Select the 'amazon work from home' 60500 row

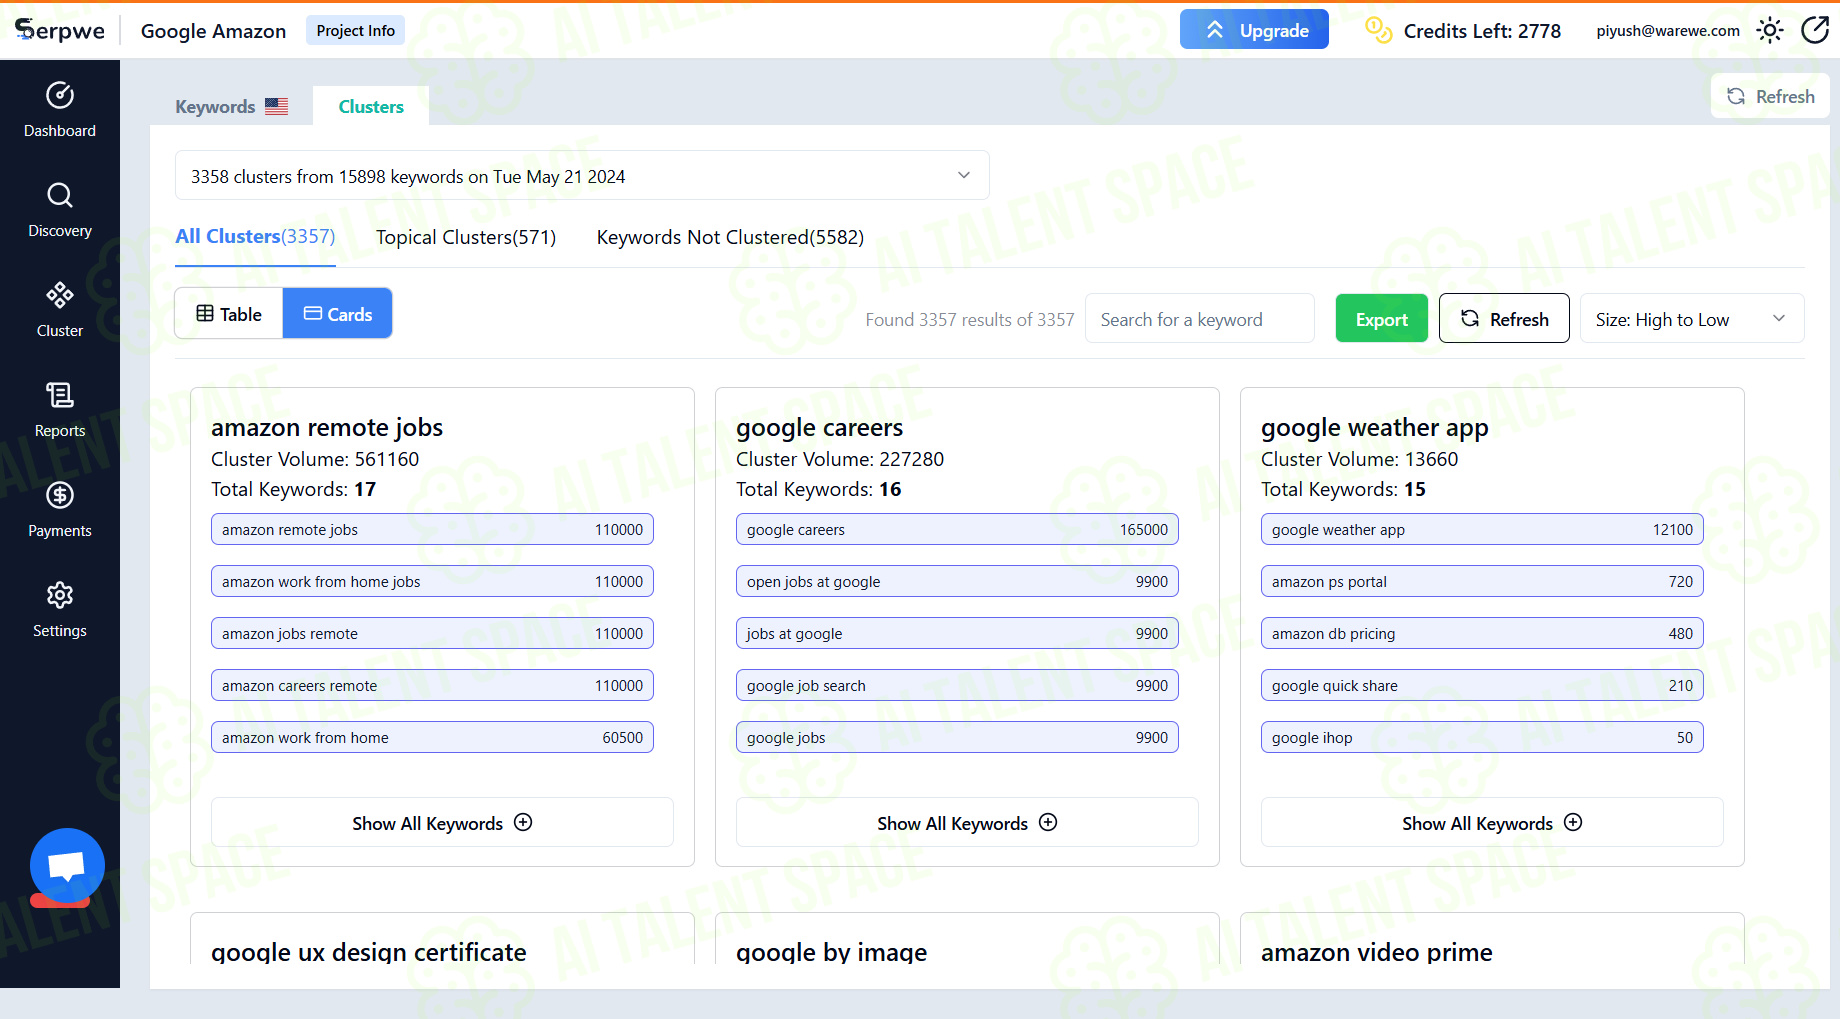coord(432,737)
